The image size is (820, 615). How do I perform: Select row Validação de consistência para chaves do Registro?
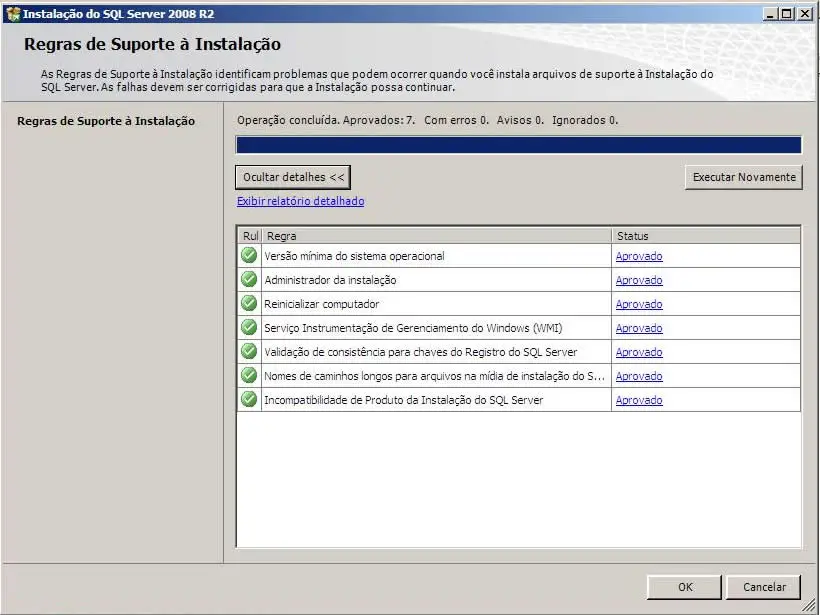coord(420,352)
